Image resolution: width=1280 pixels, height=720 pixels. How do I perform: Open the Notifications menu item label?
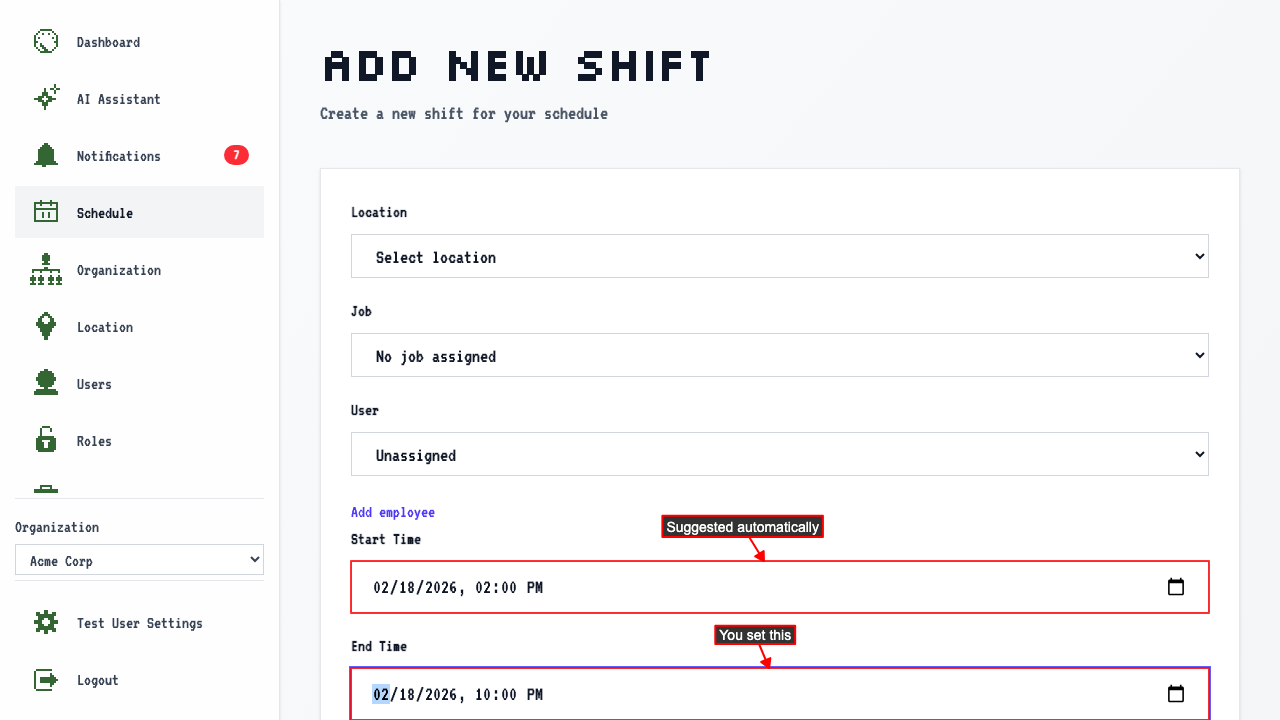coord(119,156)
